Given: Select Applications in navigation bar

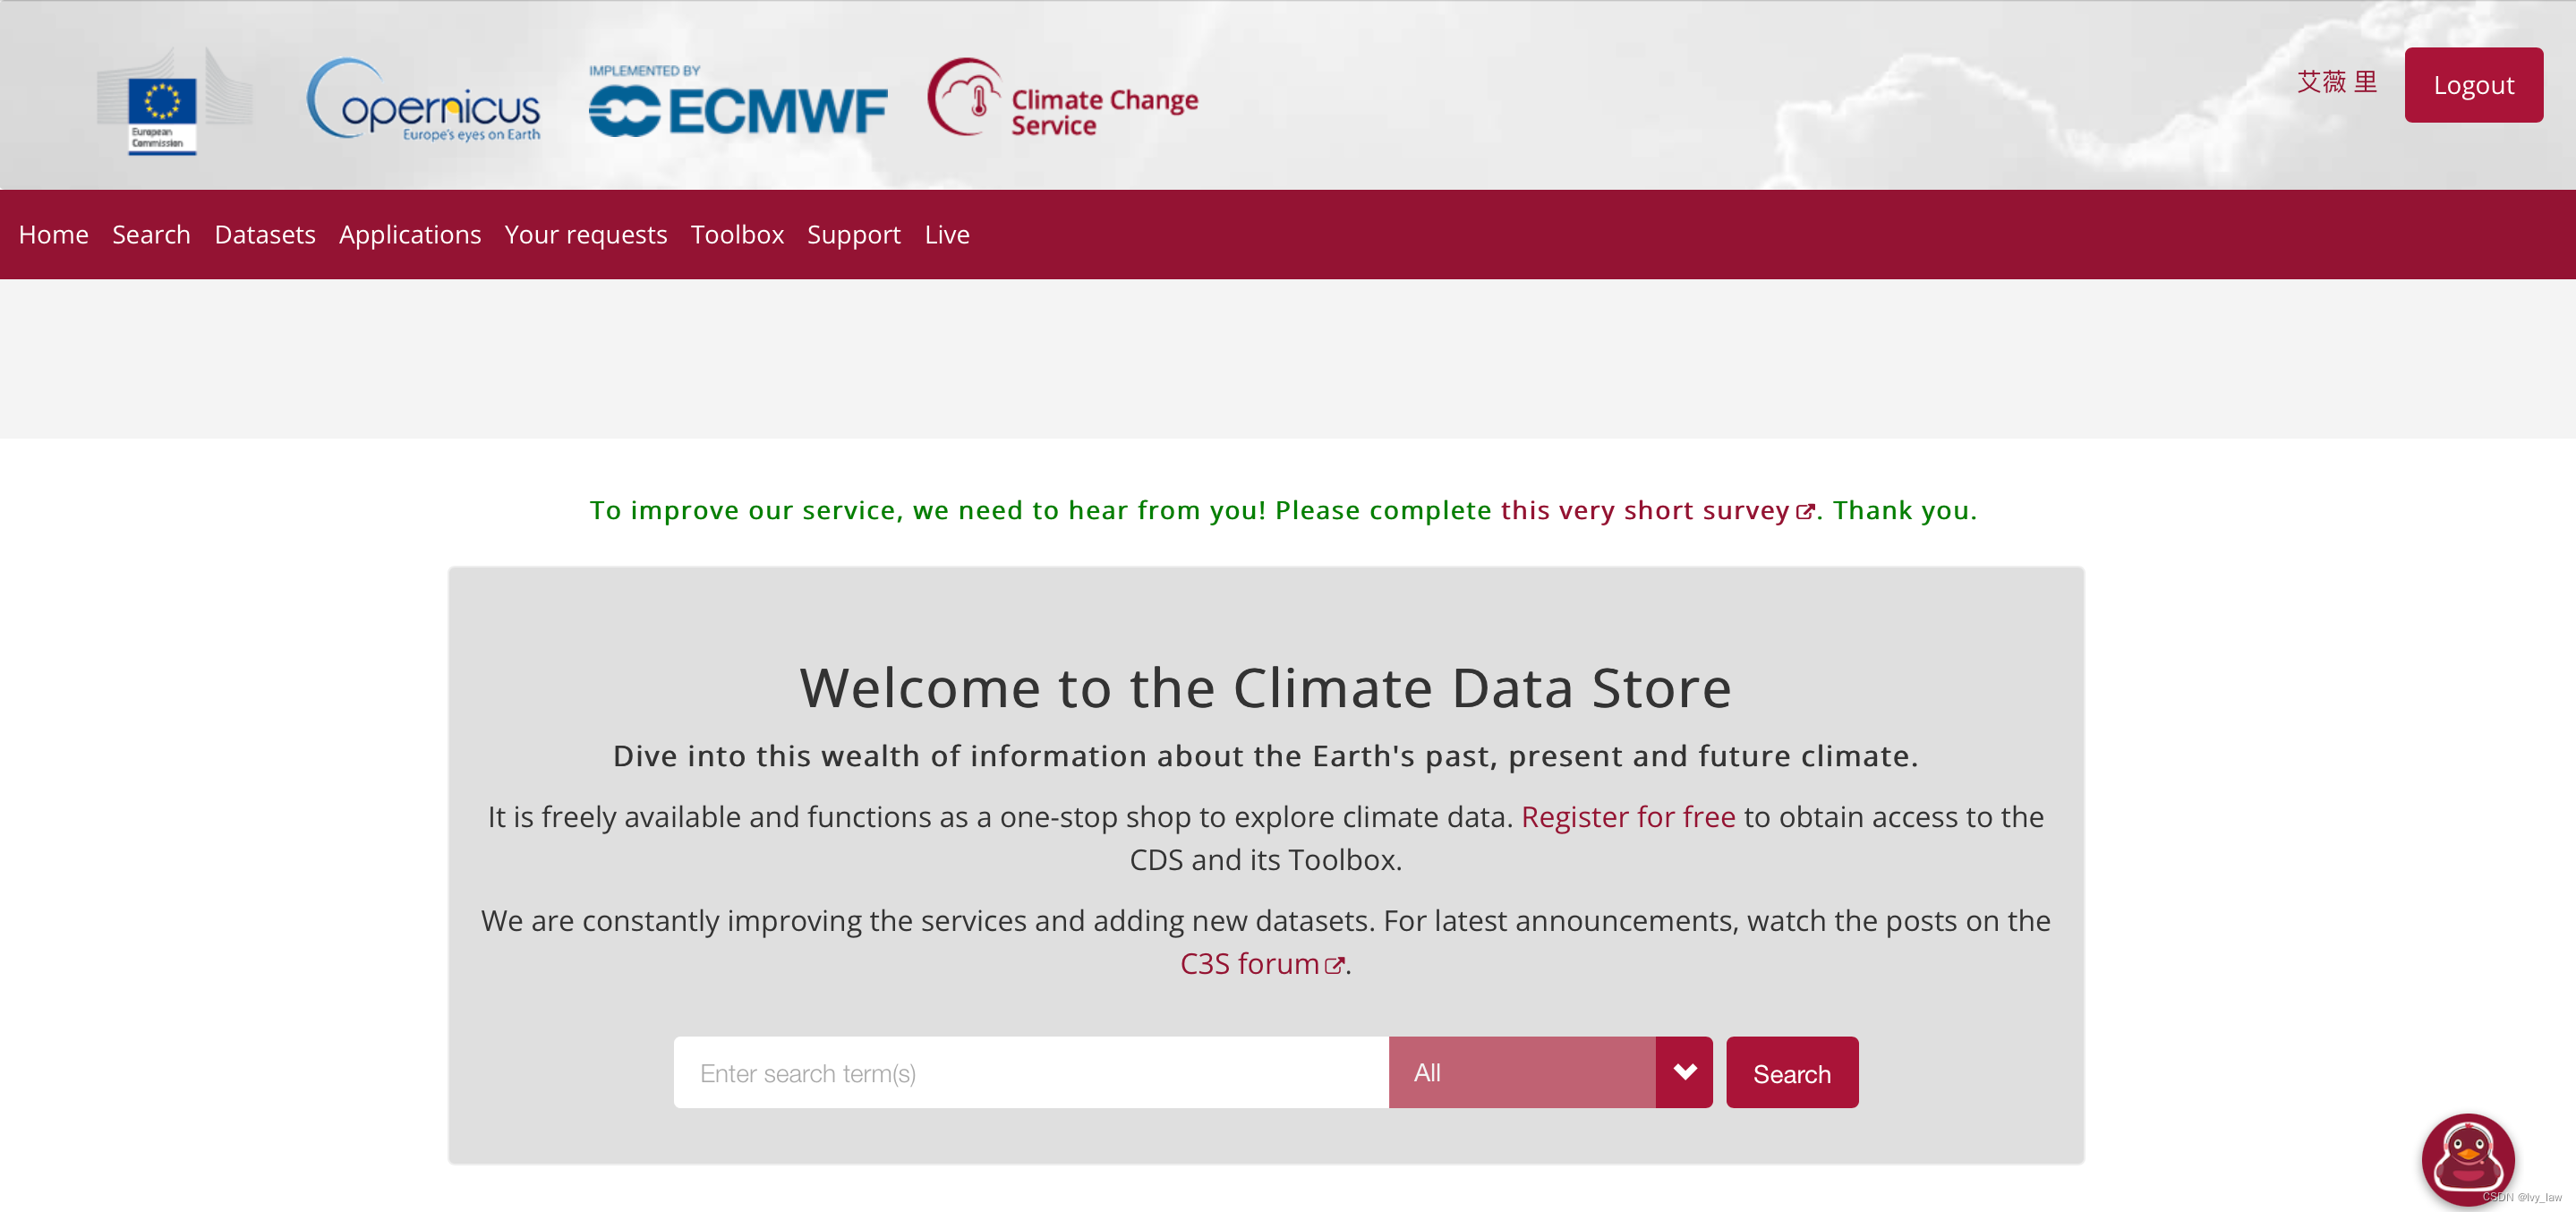Looking at the screenshot, I should (410, 234).
